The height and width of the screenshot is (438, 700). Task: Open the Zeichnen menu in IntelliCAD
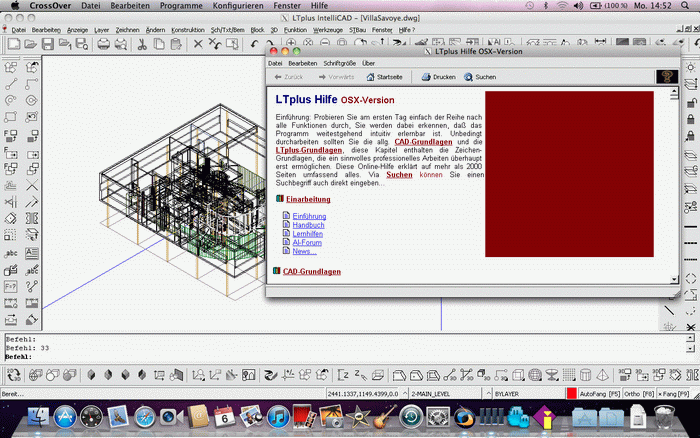(x=127, y=30)
